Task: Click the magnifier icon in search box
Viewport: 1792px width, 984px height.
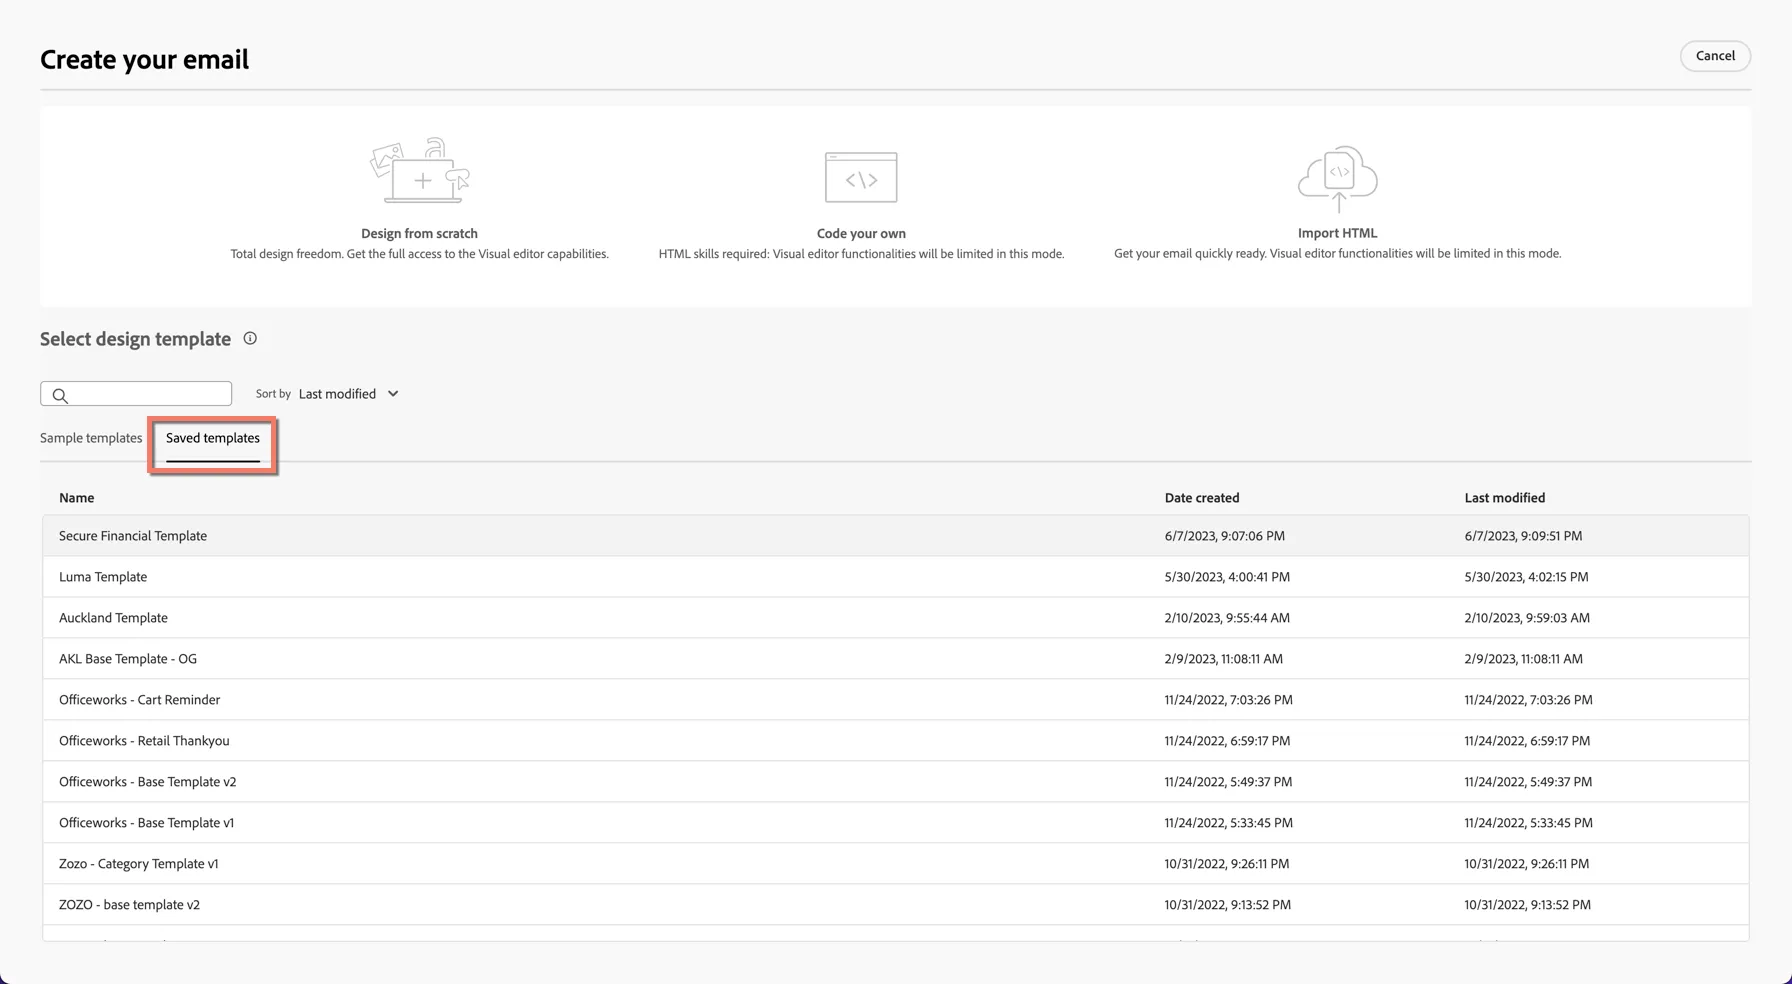Action: point(60,395)
